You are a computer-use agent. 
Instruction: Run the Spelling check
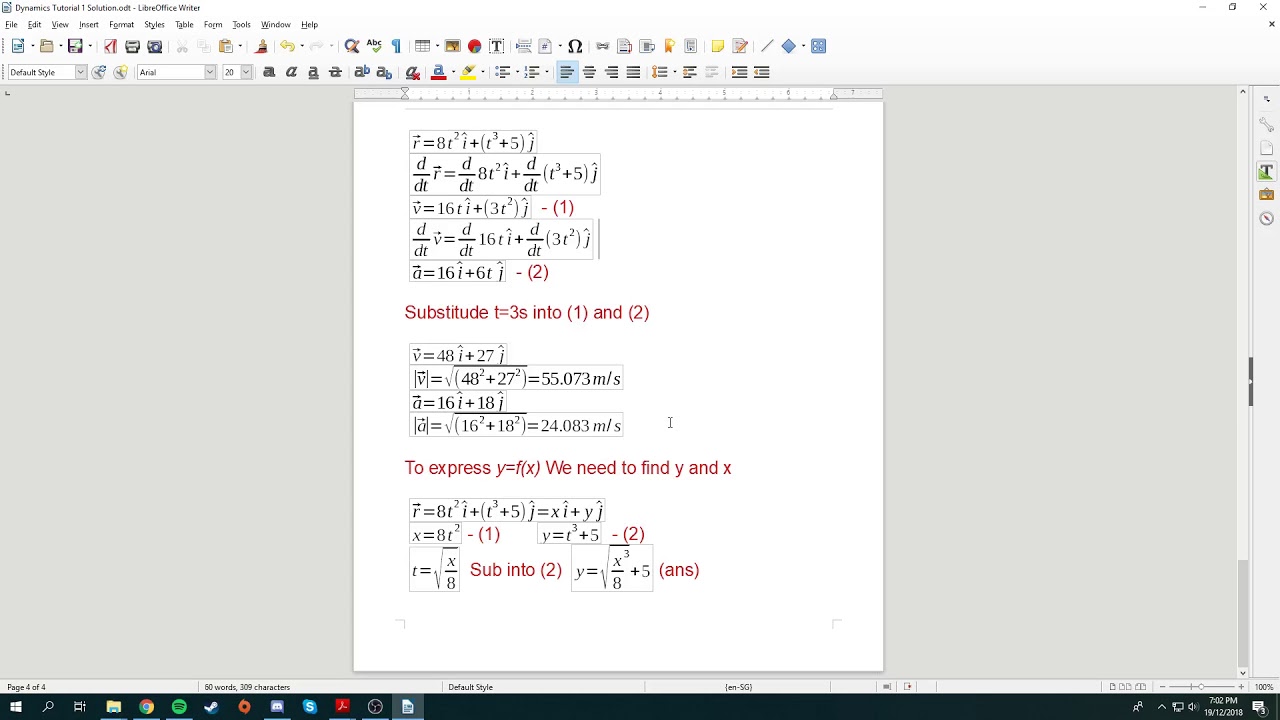coord(374,46)
